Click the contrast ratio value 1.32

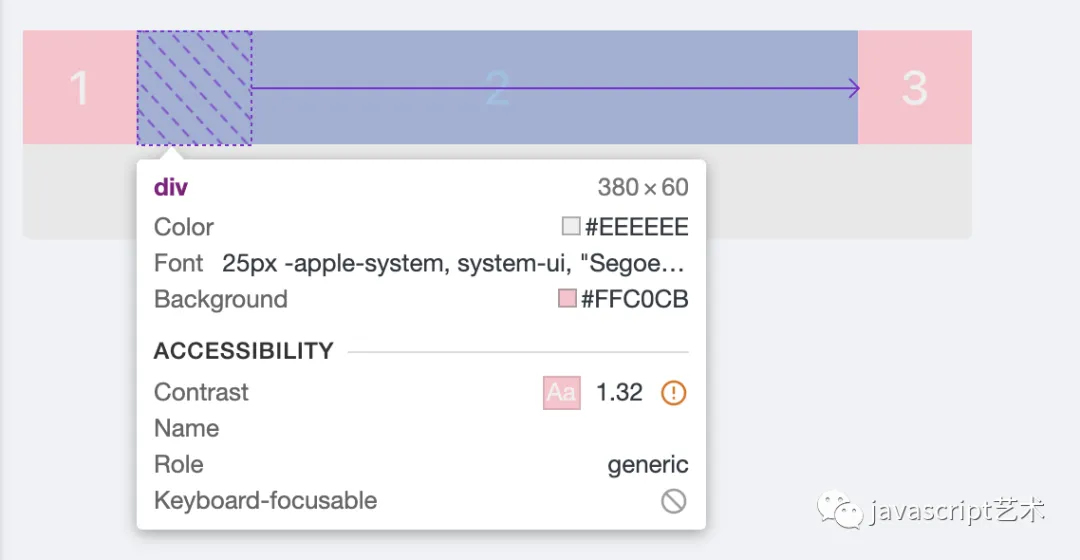coord(619,393)
